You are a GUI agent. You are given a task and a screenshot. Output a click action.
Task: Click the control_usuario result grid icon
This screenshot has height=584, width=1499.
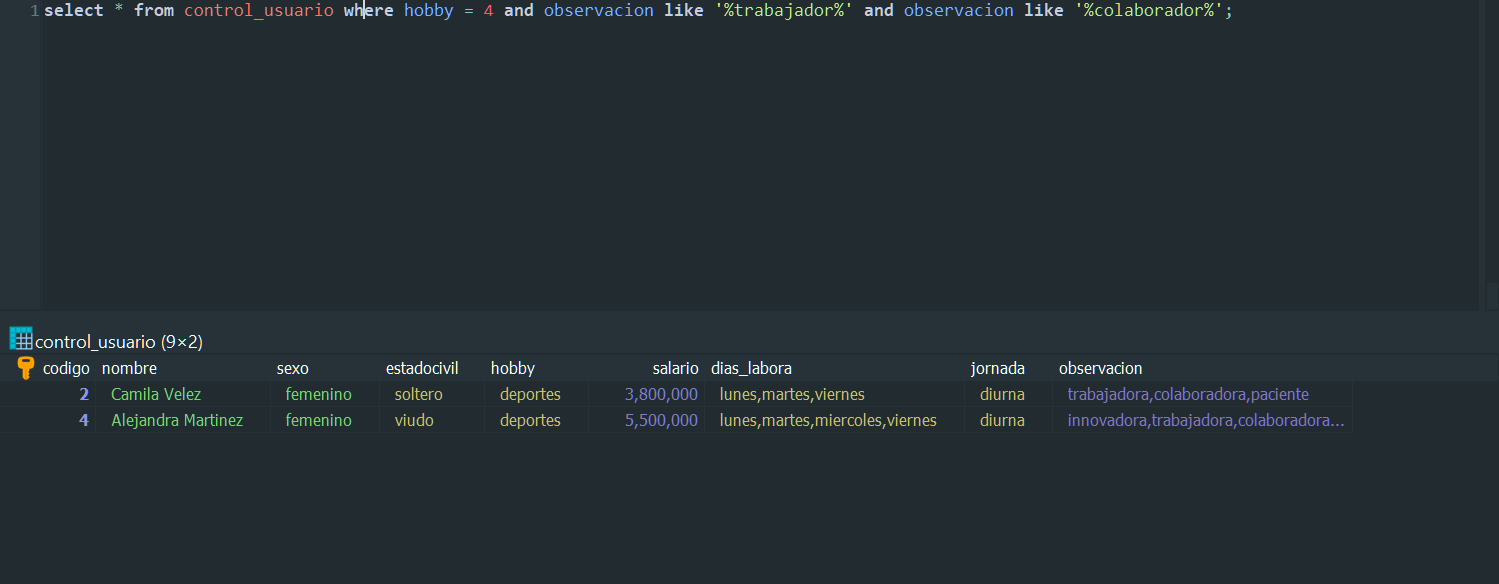pyautogui.click(x=21, y=338)
